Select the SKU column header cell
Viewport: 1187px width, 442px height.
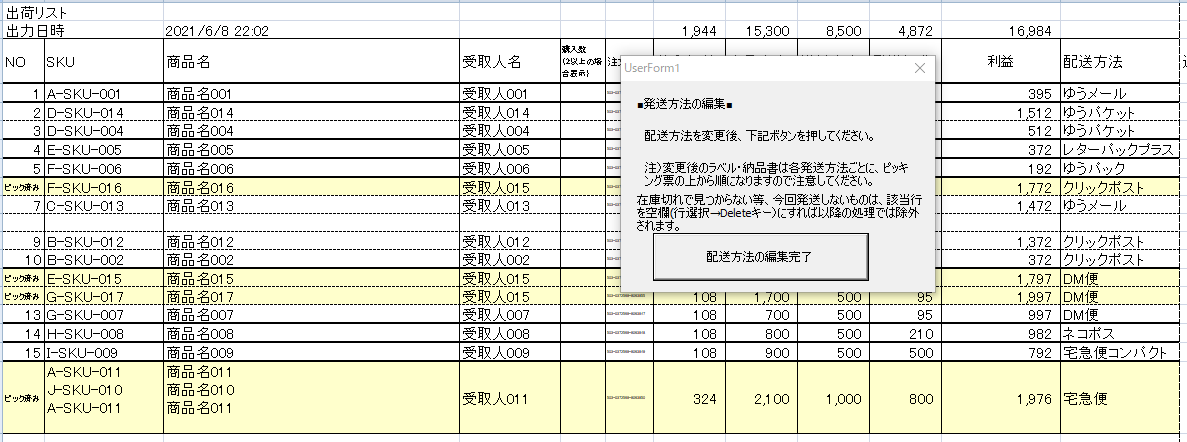pyautogui.click(x=60, y=62)
